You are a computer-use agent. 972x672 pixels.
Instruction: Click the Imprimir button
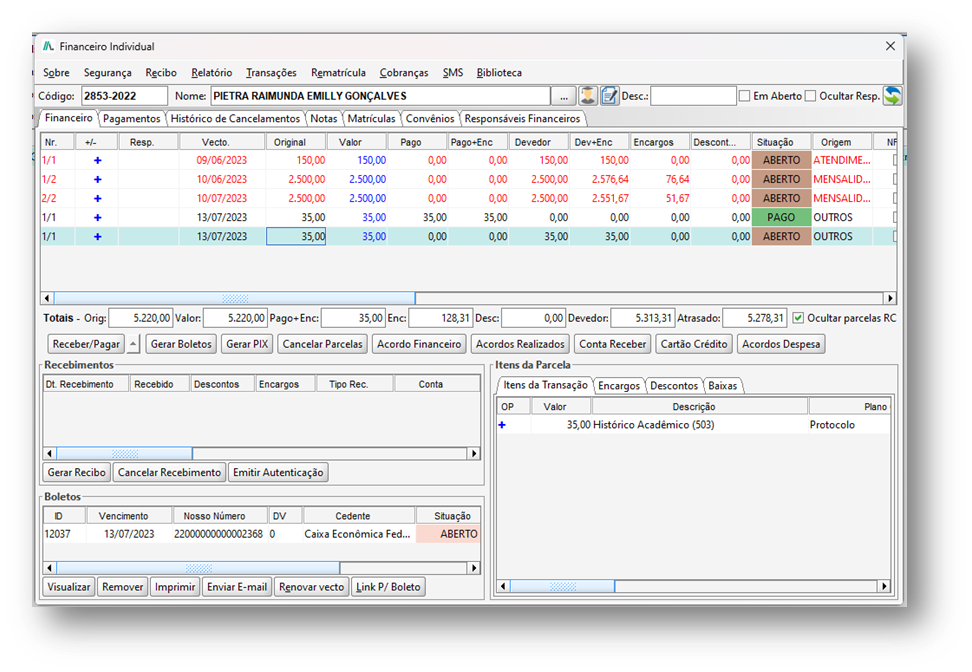(x=175, y=587)
